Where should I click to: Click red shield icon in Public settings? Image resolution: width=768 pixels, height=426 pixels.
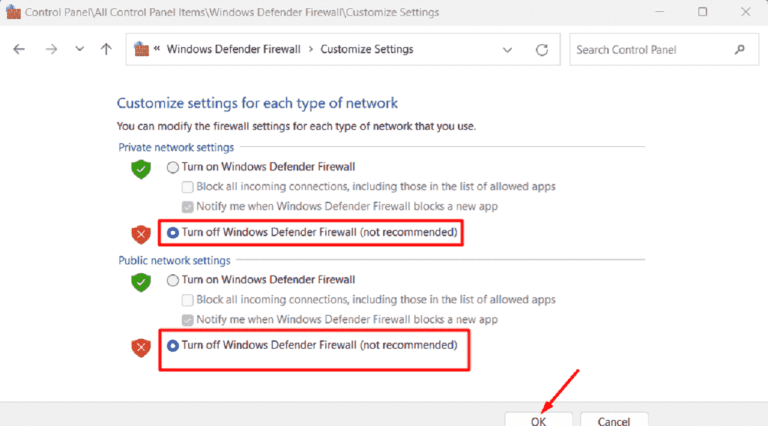click(x=141, y=348)
